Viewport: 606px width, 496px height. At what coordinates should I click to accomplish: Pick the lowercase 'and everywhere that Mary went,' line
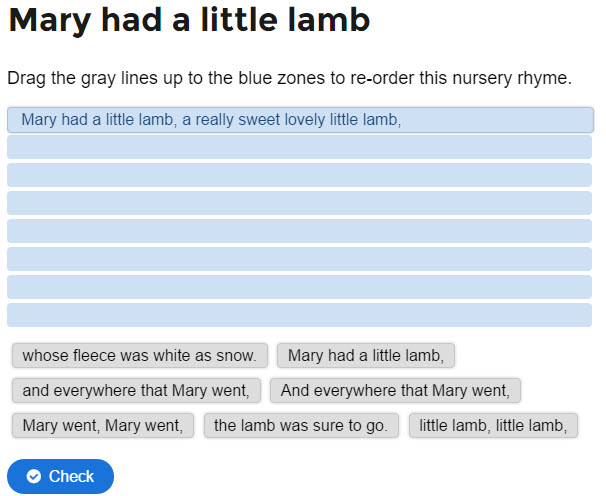pos(136,390)
